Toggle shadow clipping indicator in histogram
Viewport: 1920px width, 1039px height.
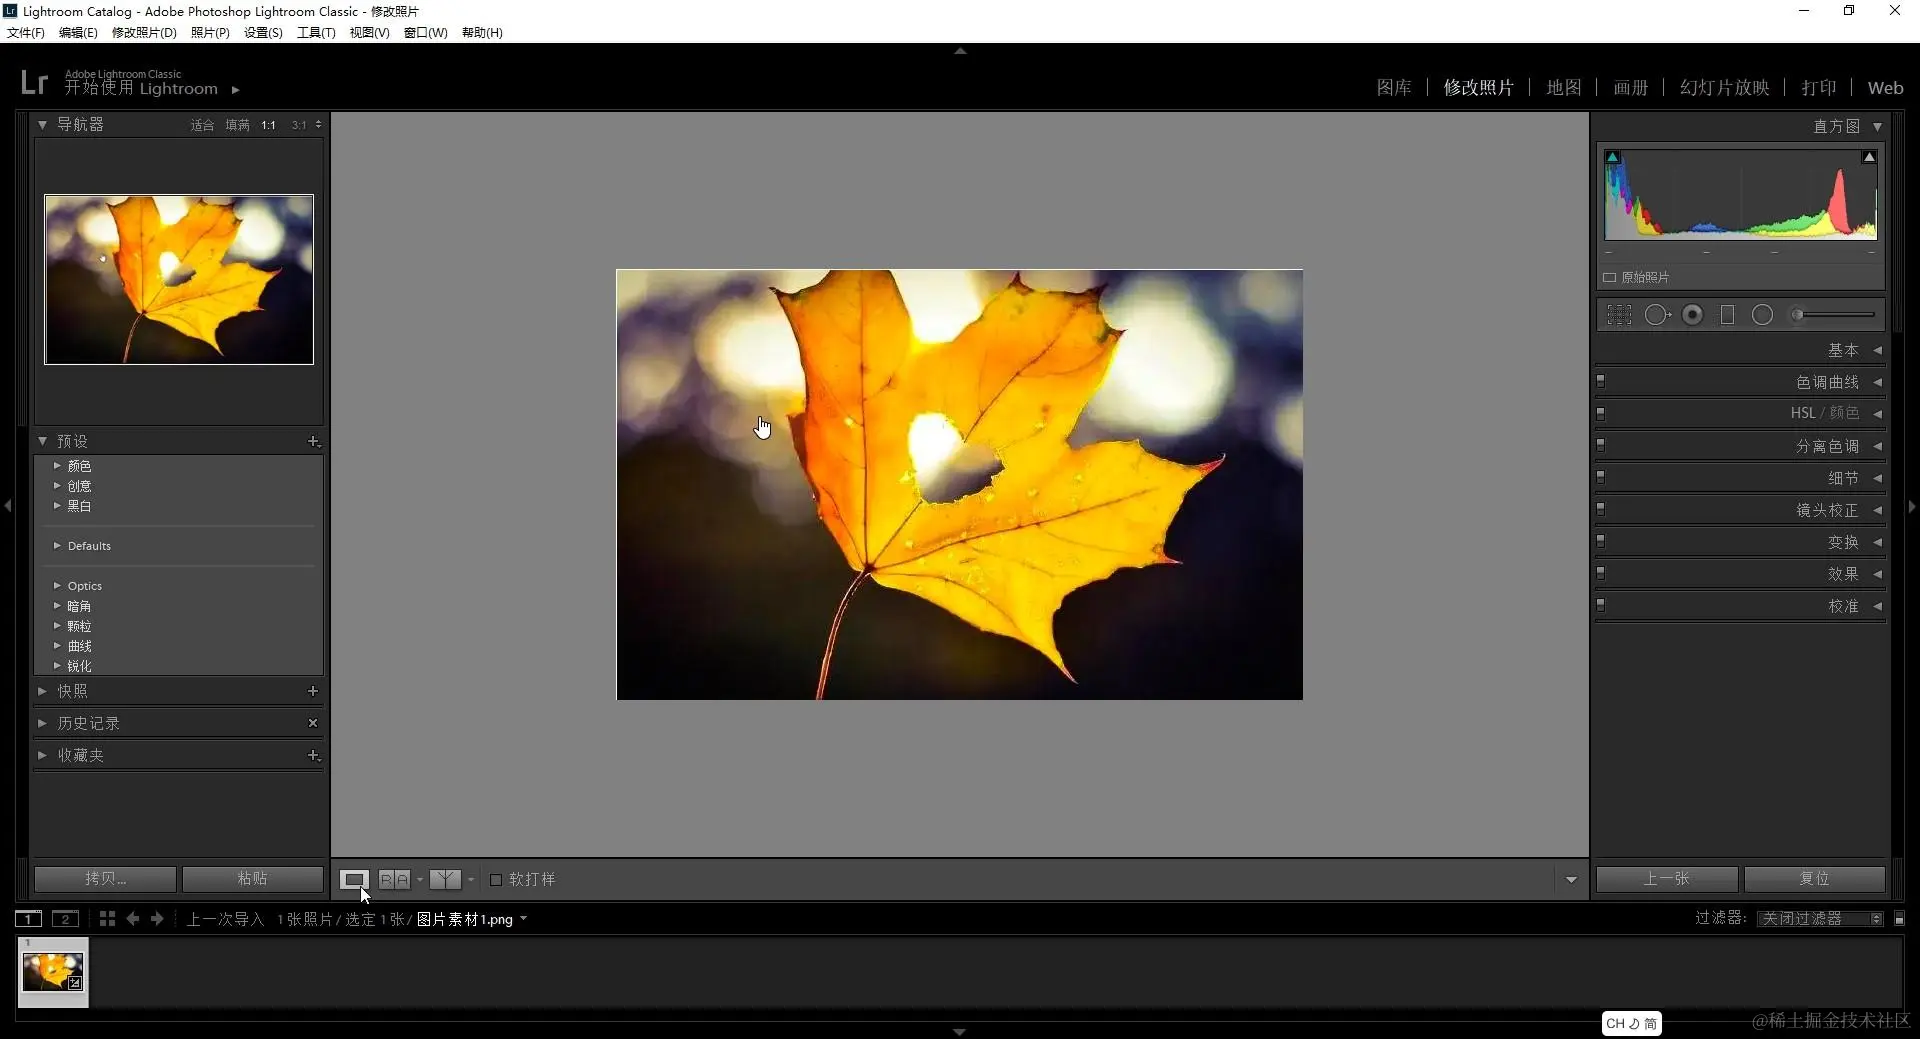coord(1612,157)
